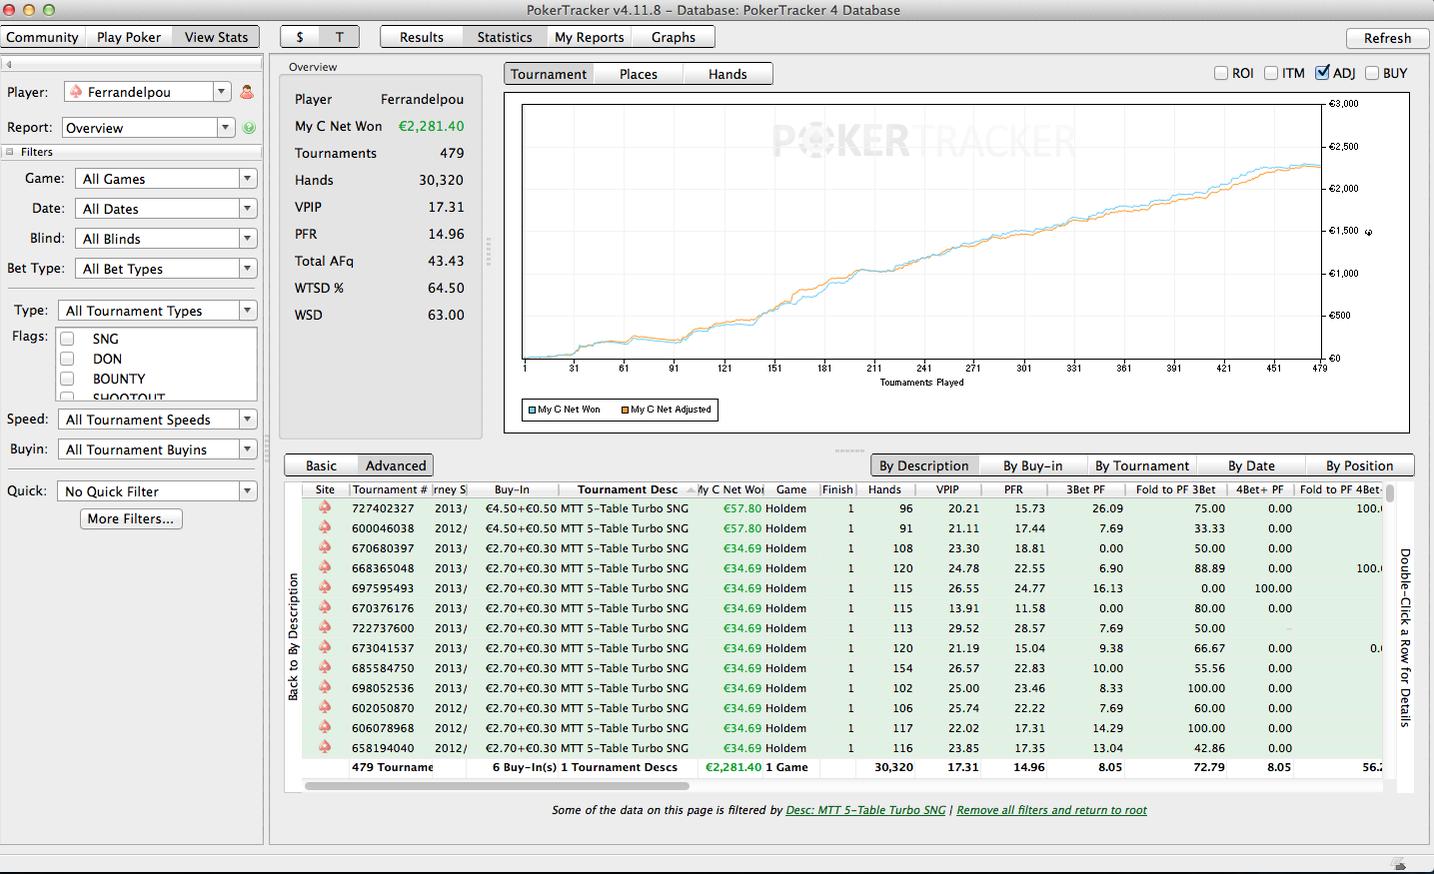
Task: Click site icon for tournament 697595493
Action: point(325,588)
